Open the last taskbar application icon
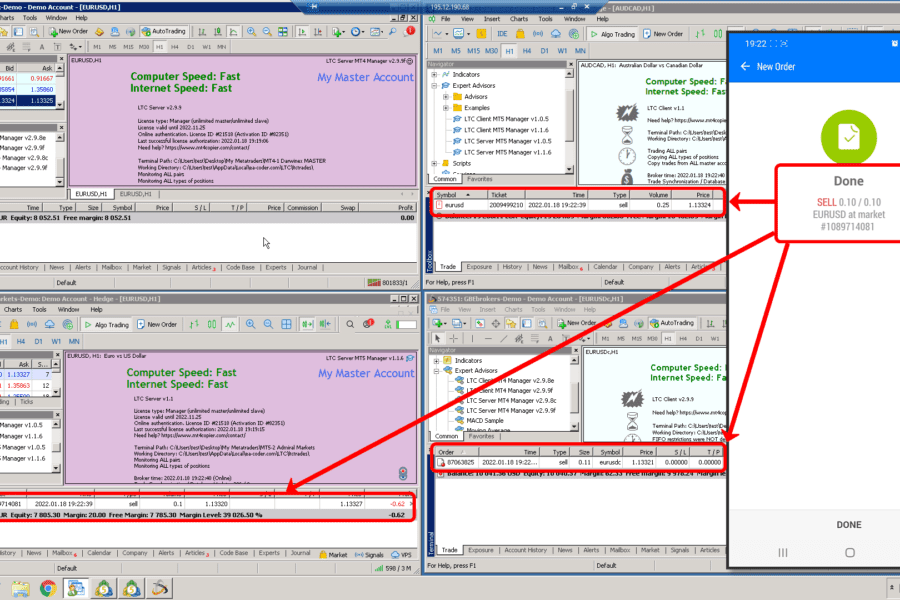The image size is (900, 600). tap(160, 589)
